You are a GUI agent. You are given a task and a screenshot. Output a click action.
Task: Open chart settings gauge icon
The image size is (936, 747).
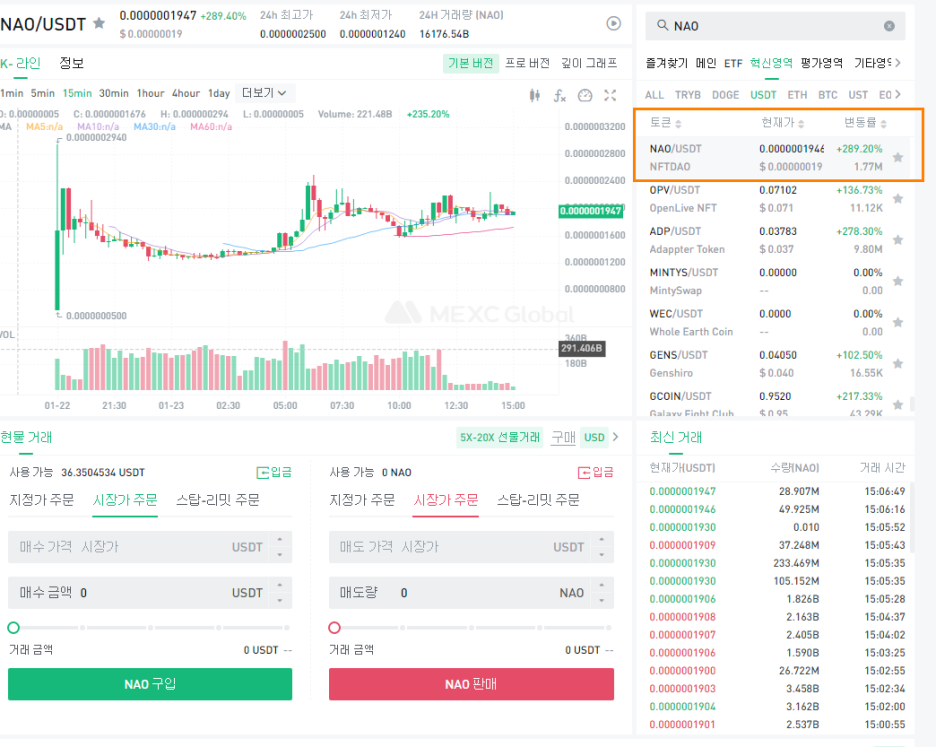click(585, 95)
